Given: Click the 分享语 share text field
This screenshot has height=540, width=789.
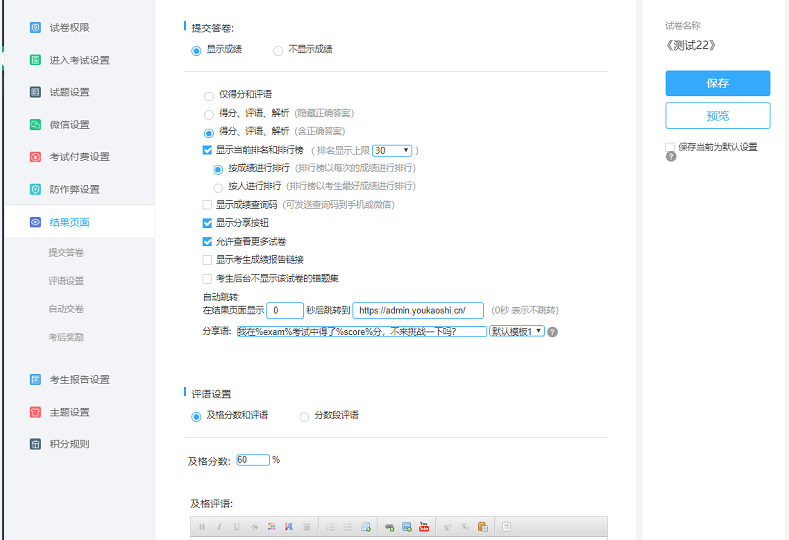Looking at the screenshot, I should (362, 331).
